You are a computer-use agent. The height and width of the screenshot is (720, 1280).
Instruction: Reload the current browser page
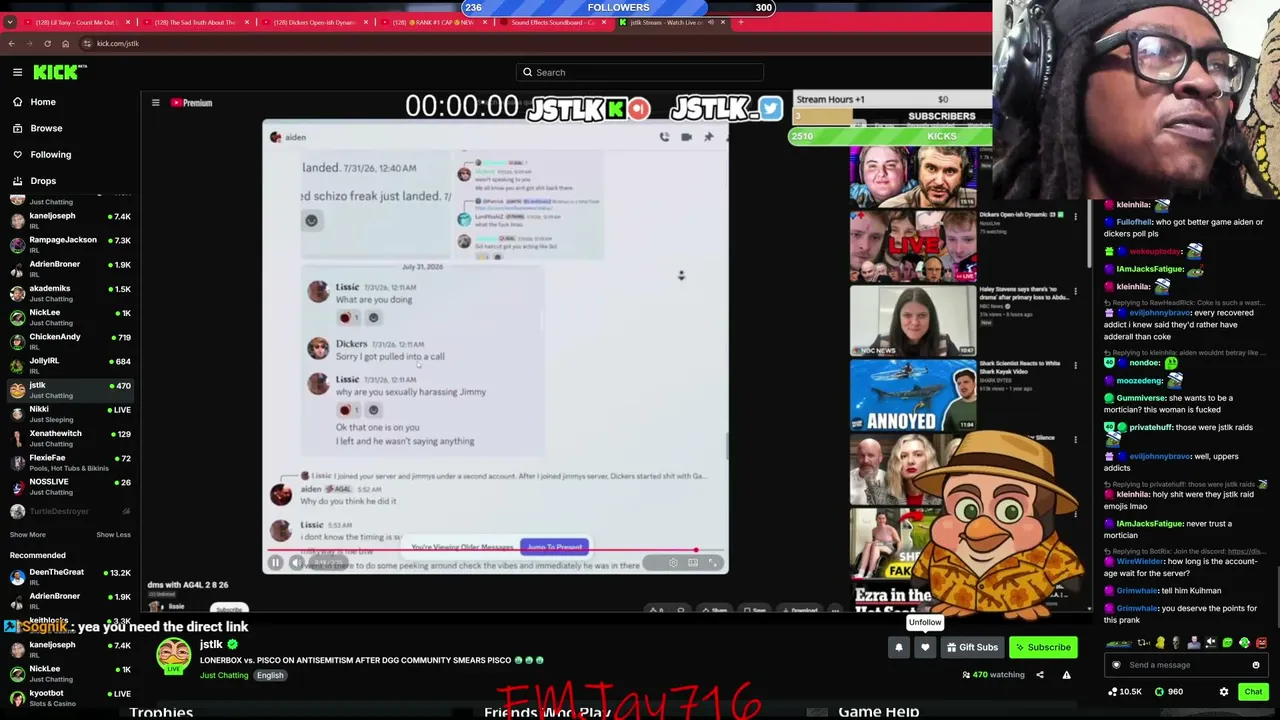click(47, 43)
